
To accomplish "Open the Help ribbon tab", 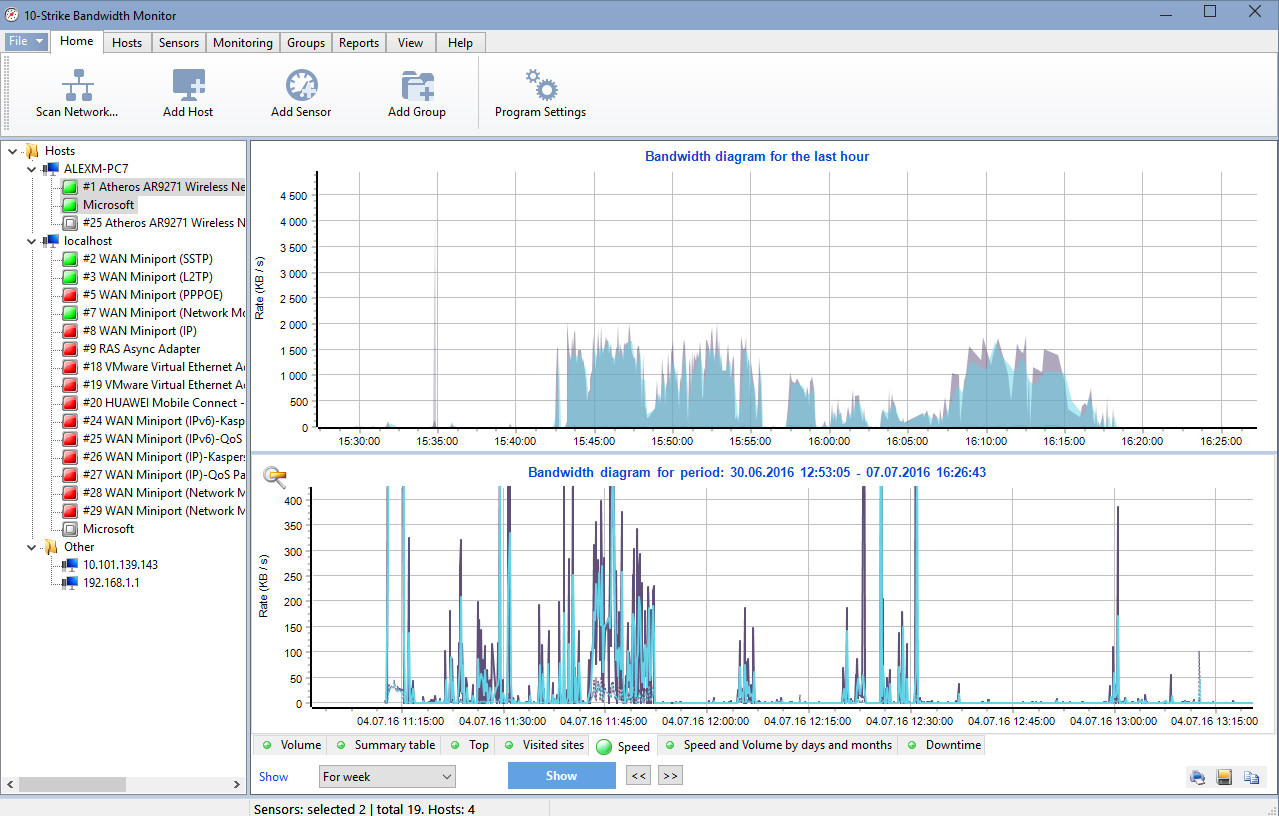I will [x=460, y=43].
